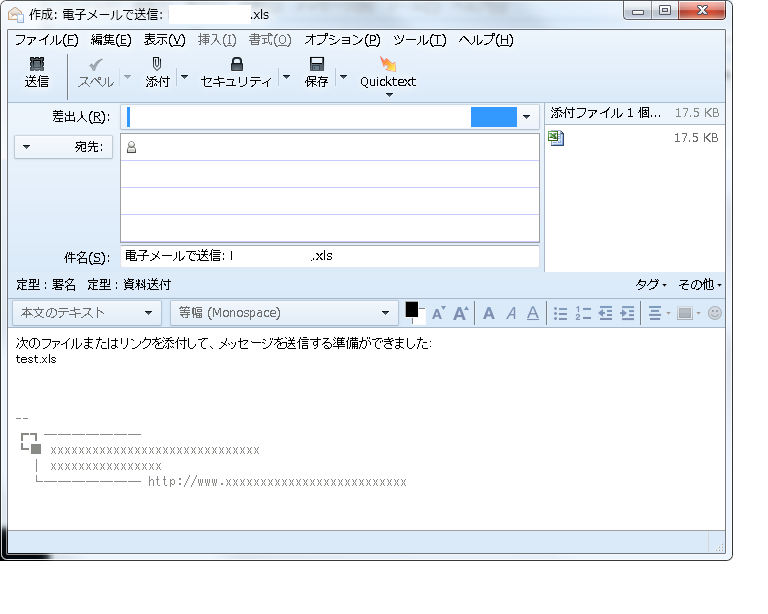Click the black text color swatch

(412, 310)
